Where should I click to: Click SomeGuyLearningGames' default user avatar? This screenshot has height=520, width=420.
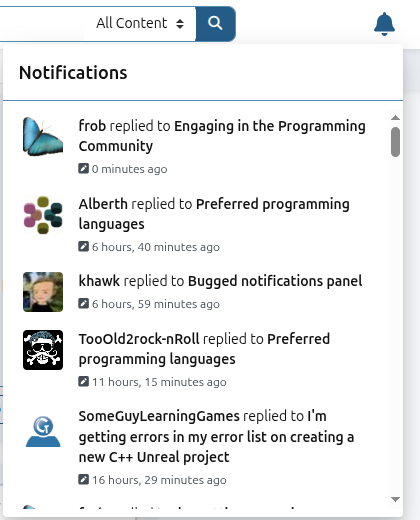point(43,431)
